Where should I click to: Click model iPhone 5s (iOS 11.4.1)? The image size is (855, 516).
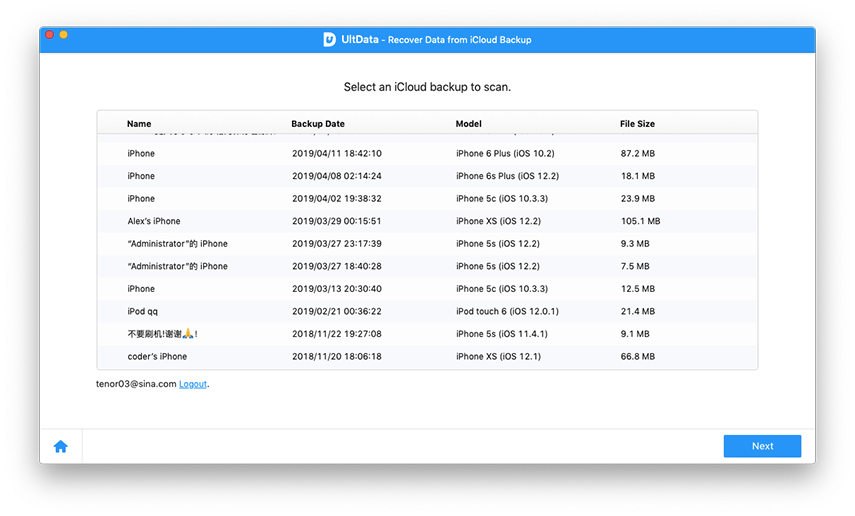pyautogui.click(x=502, y=334)
